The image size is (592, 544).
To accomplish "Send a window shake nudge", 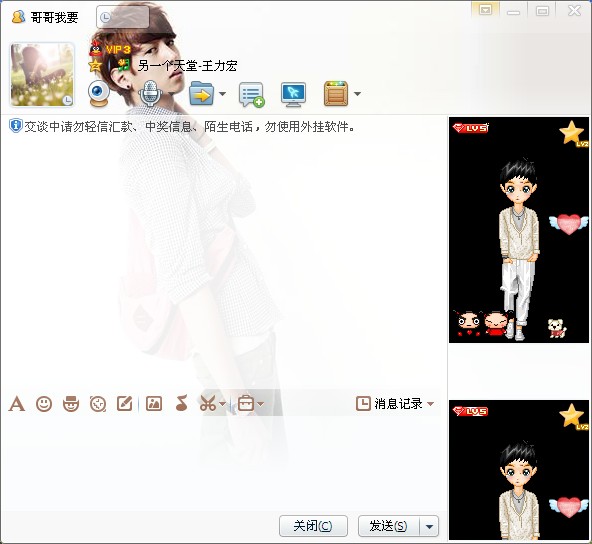I will point(98,404).
